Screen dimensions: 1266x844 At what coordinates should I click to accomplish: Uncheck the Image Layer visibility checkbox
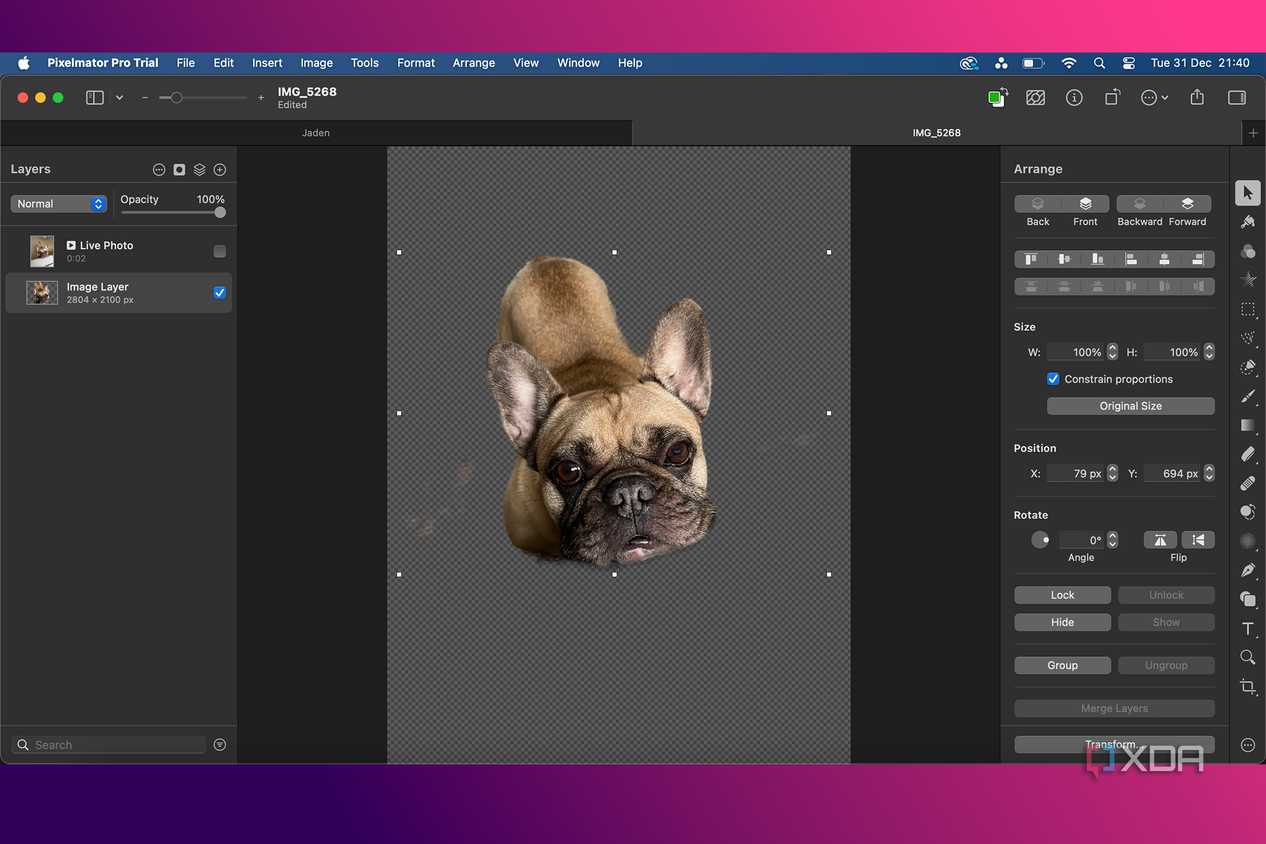point(220,293)
